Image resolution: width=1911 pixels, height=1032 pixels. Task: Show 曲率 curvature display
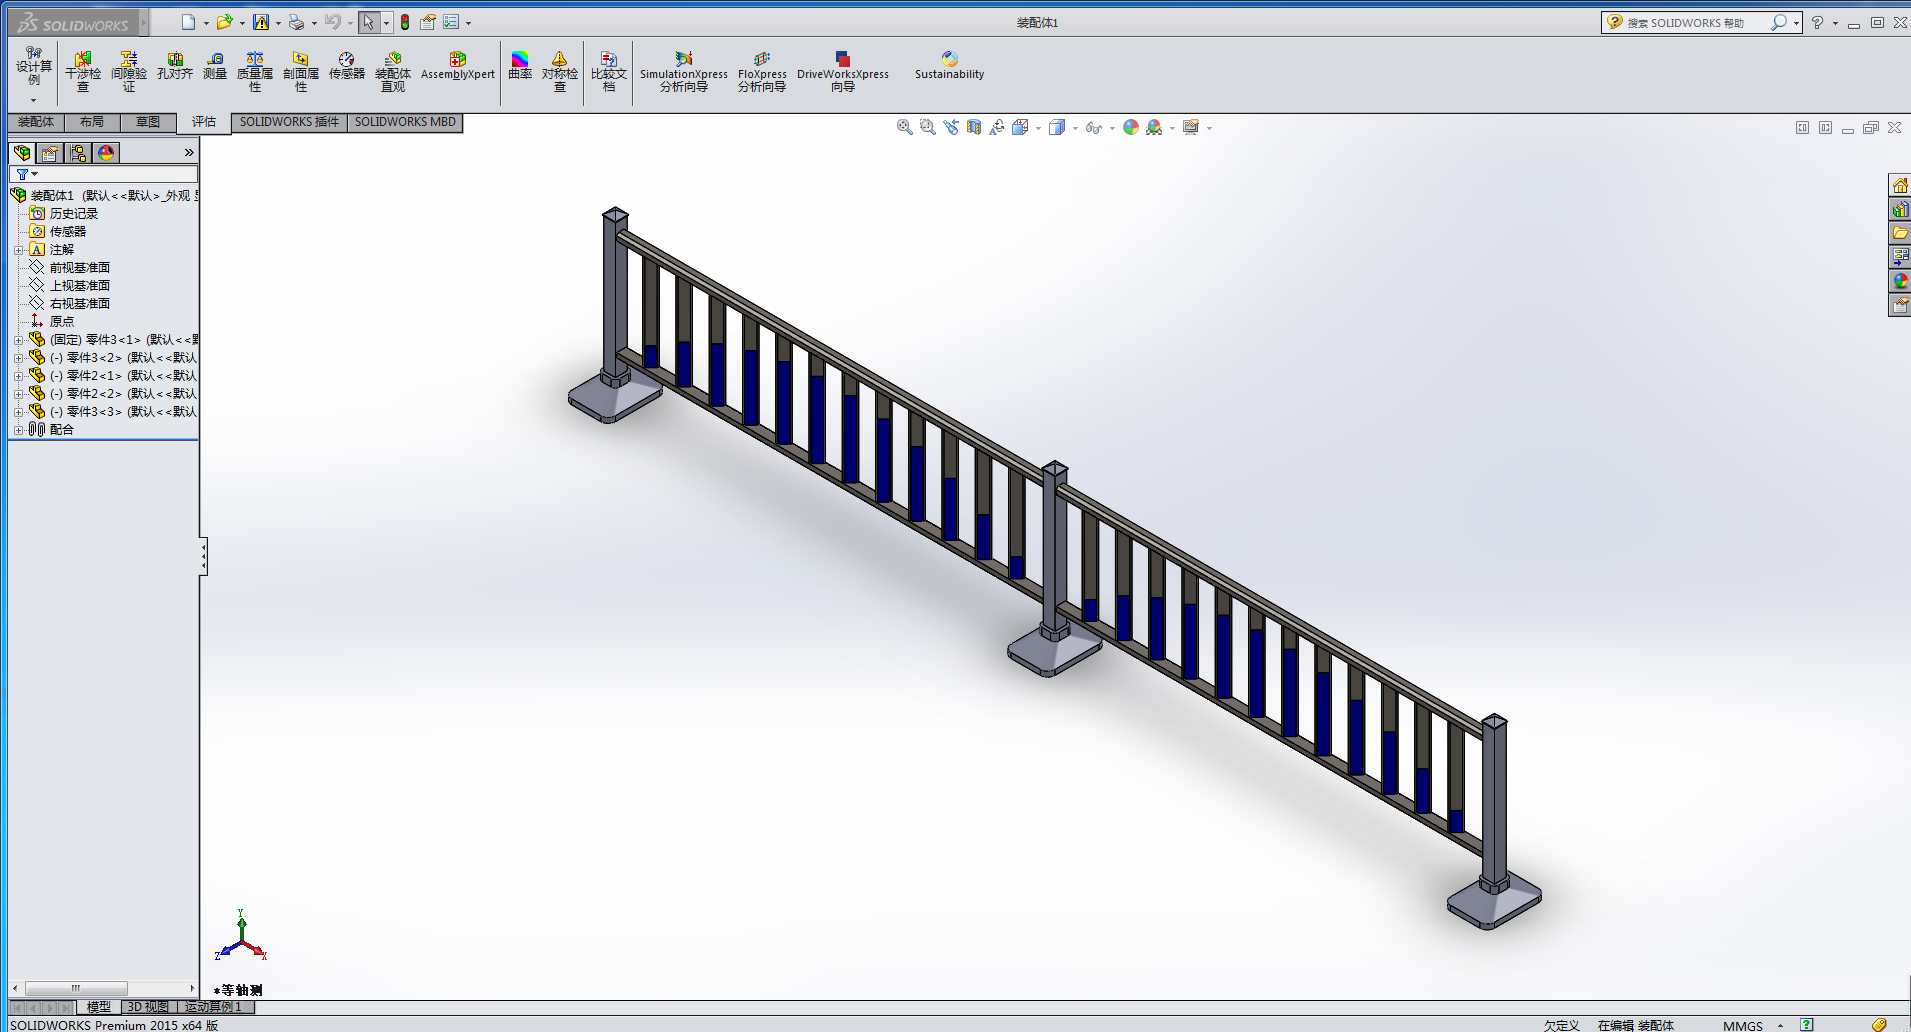(520, 66)
